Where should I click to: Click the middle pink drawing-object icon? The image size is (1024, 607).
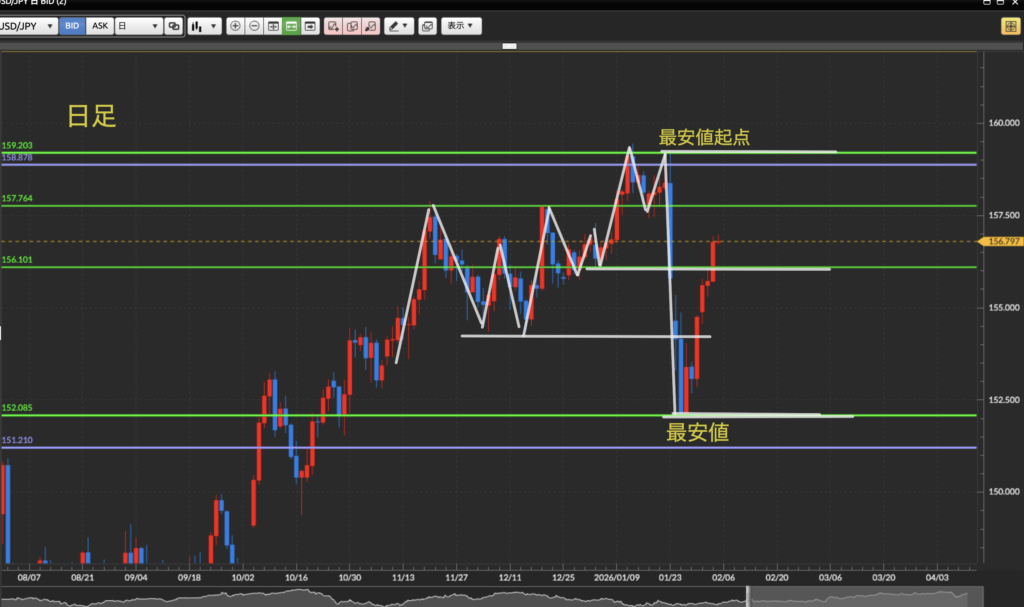pyautogui.click(x=352, y=26)
